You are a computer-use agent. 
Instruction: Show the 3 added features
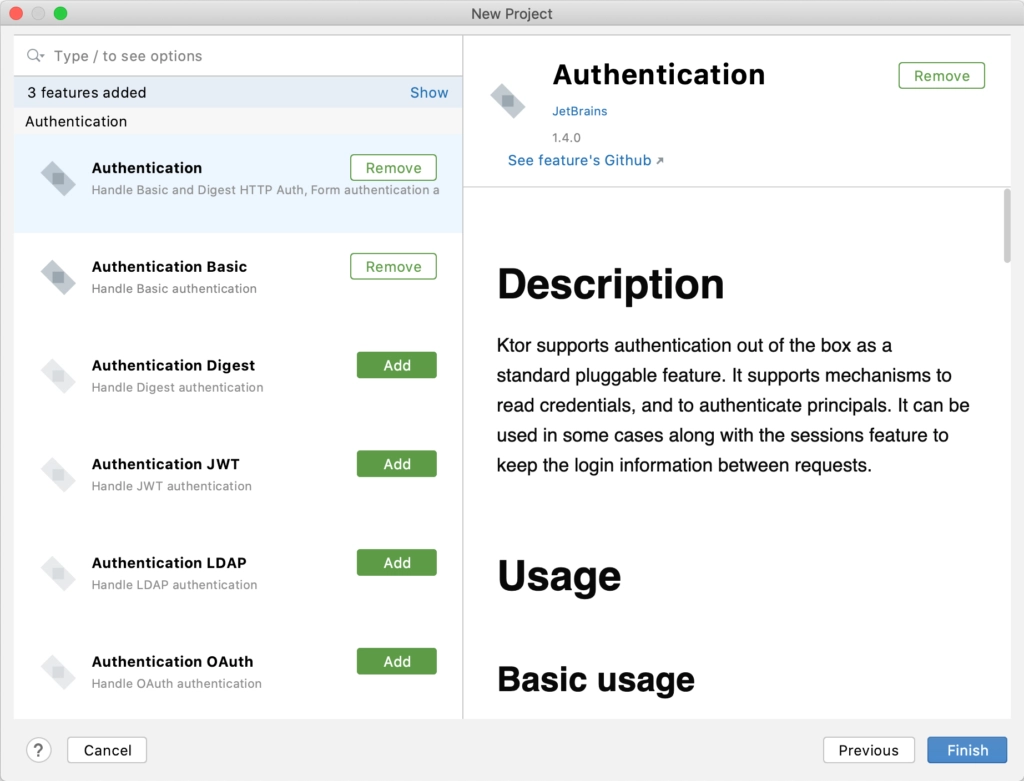429,93
